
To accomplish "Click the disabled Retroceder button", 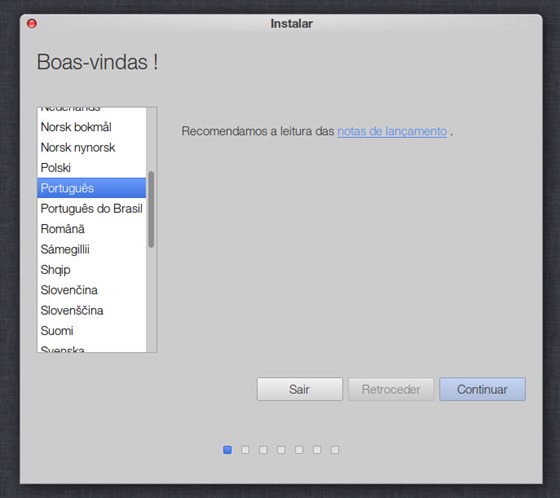I will click(x=391, y=389).
